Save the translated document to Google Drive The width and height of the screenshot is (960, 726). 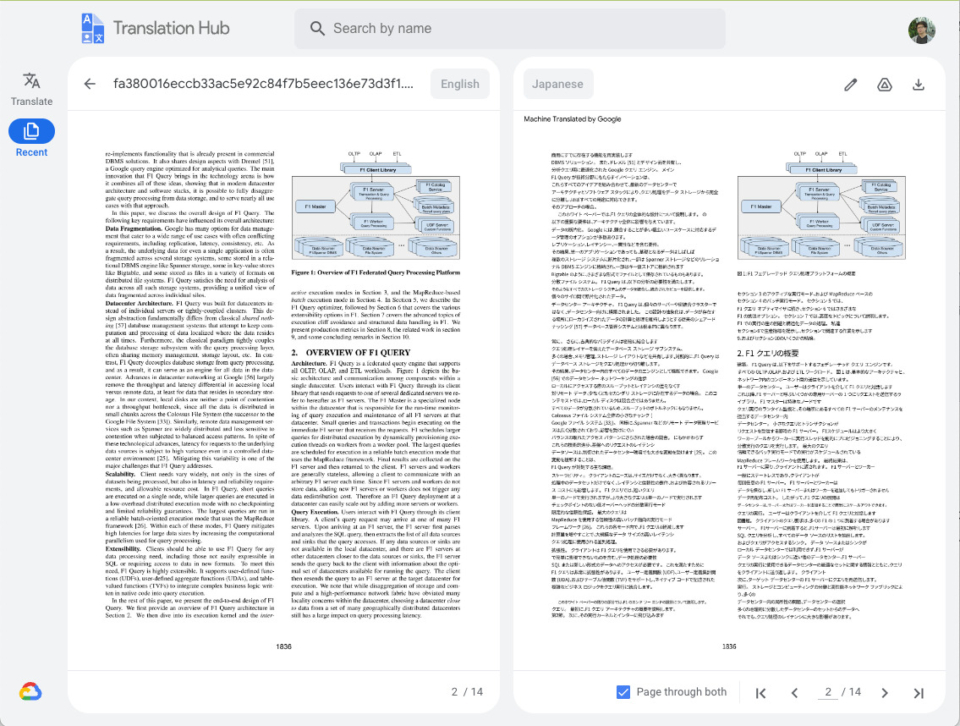(884, 84)
